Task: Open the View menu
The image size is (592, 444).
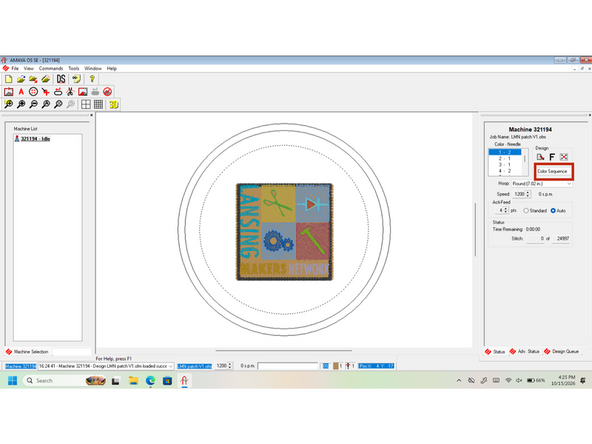Action: tap(29, 68)
